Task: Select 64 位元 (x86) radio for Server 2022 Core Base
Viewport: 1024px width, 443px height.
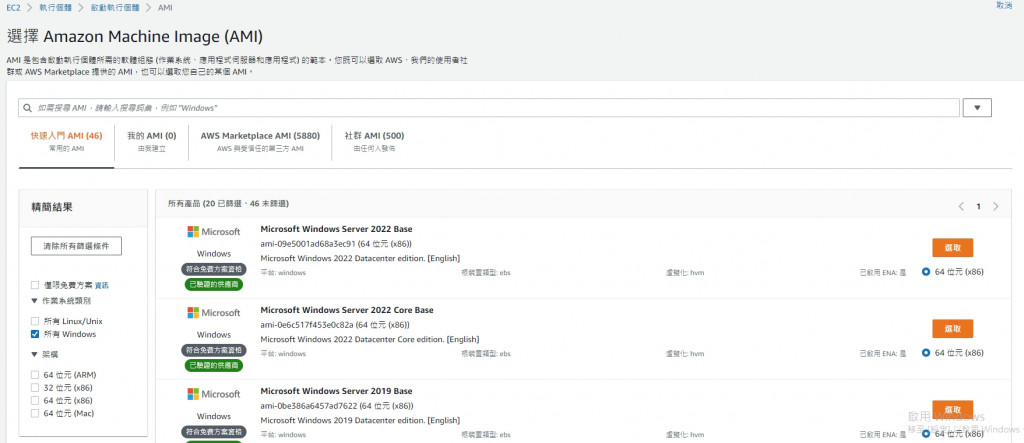Action: tap(926, 353)
